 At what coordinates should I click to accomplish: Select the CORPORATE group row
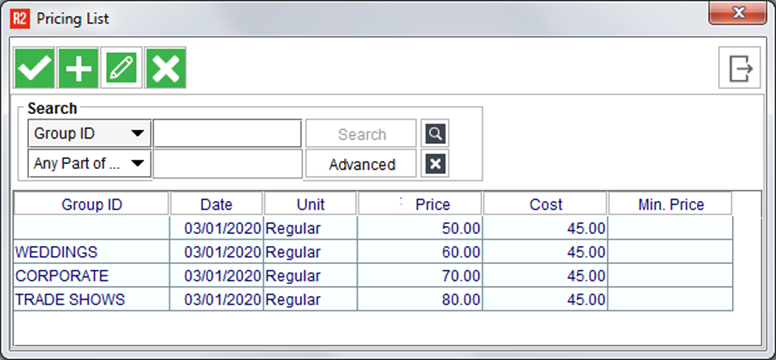tap(373, 275)
